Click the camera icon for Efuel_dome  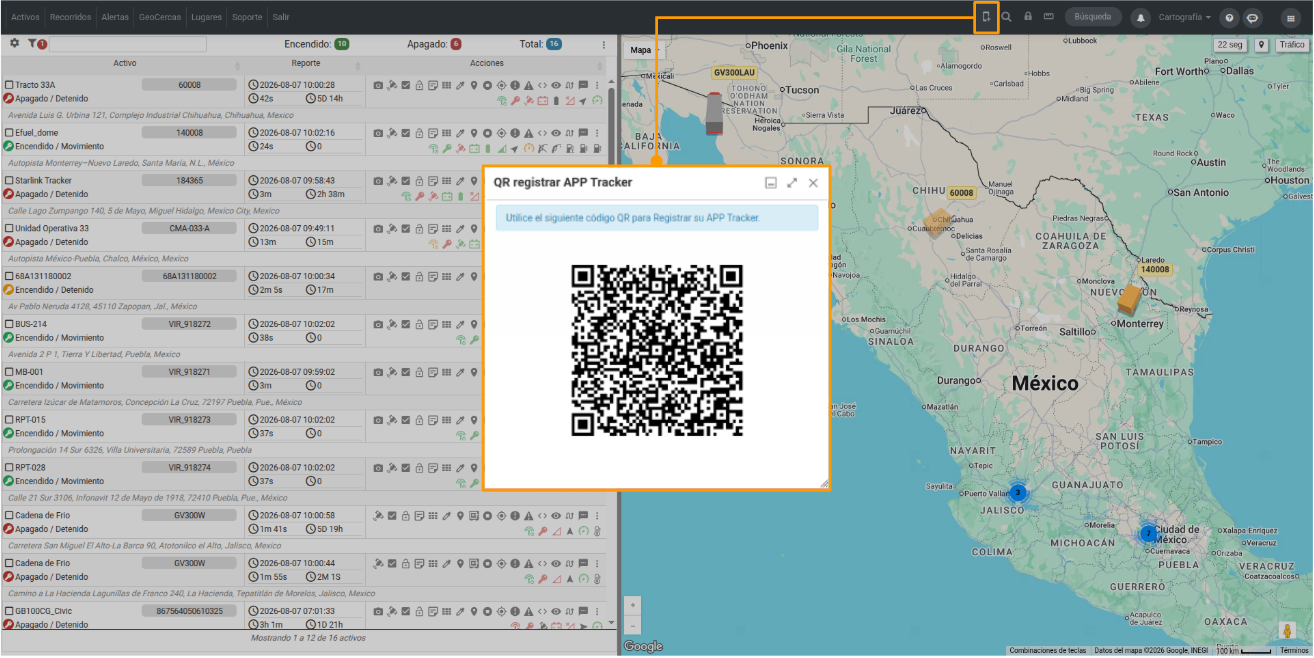pos(378,132)
